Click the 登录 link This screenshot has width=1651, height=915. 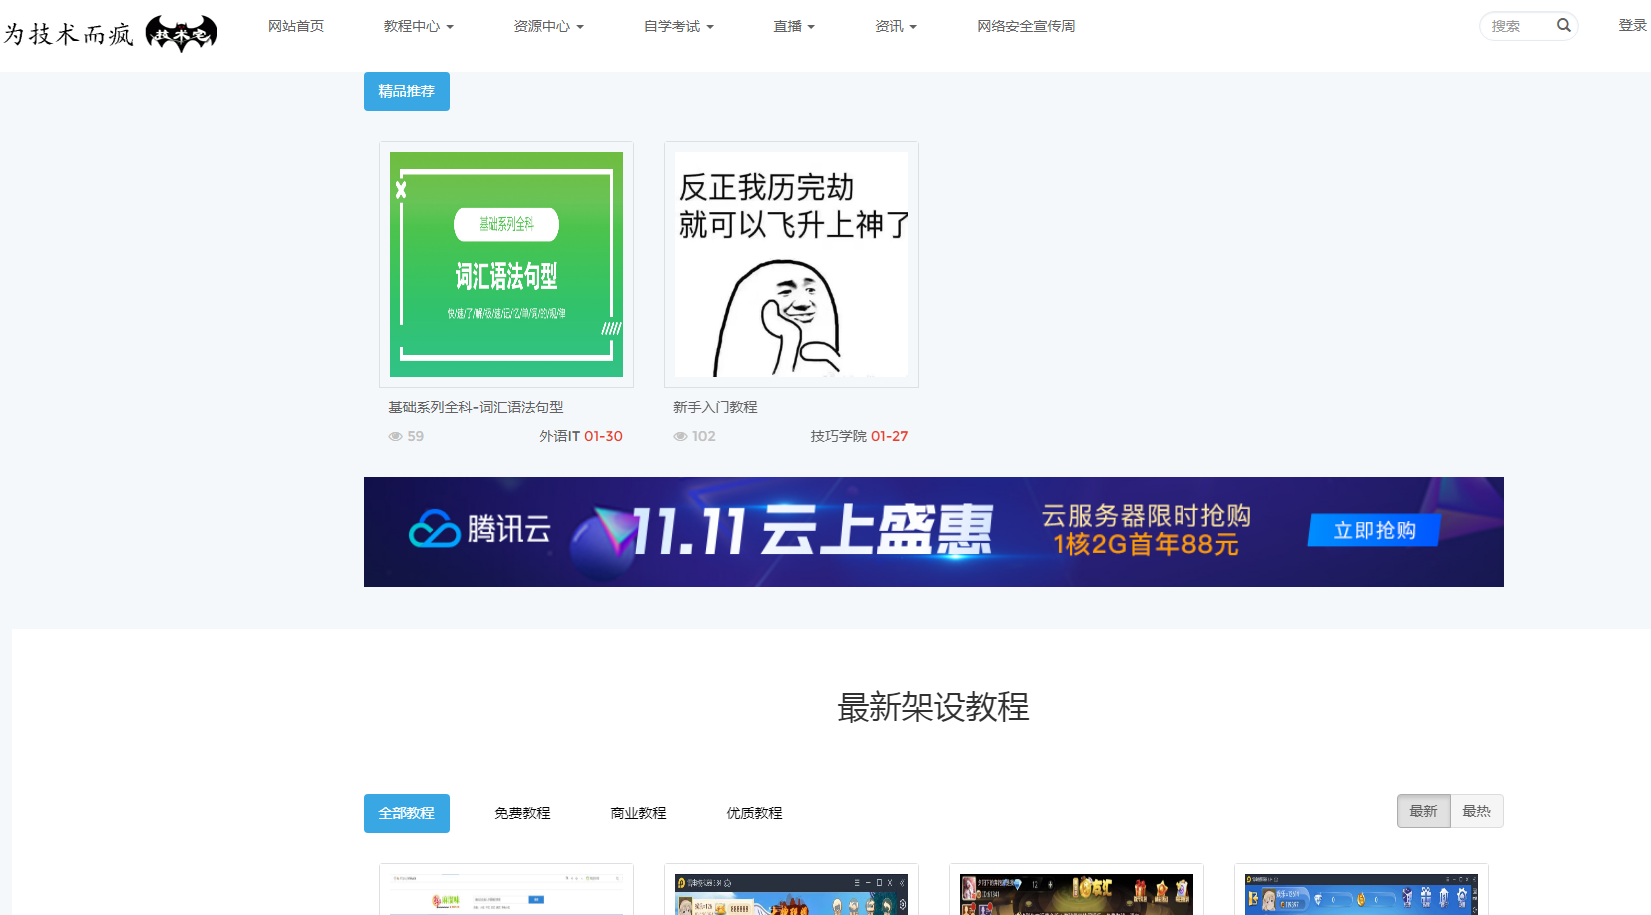click(x=1632, y=26)
